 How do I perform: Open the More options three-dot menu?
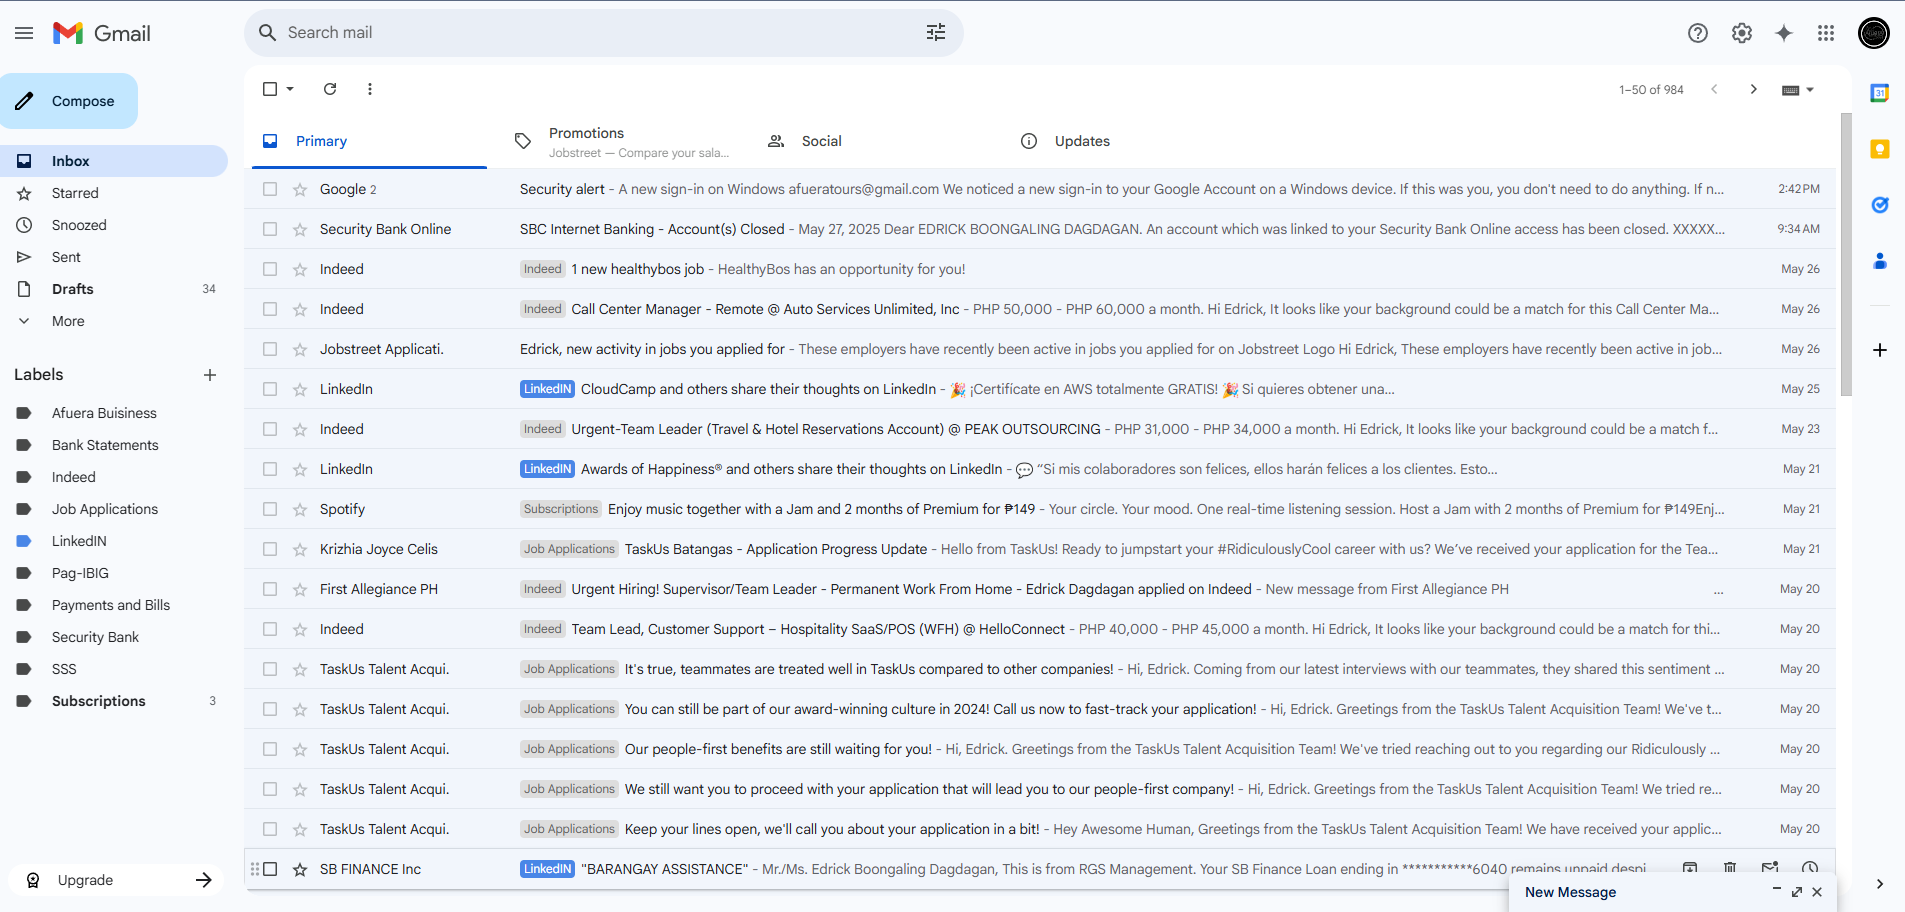pyautogui.click(x=370, y=89)
